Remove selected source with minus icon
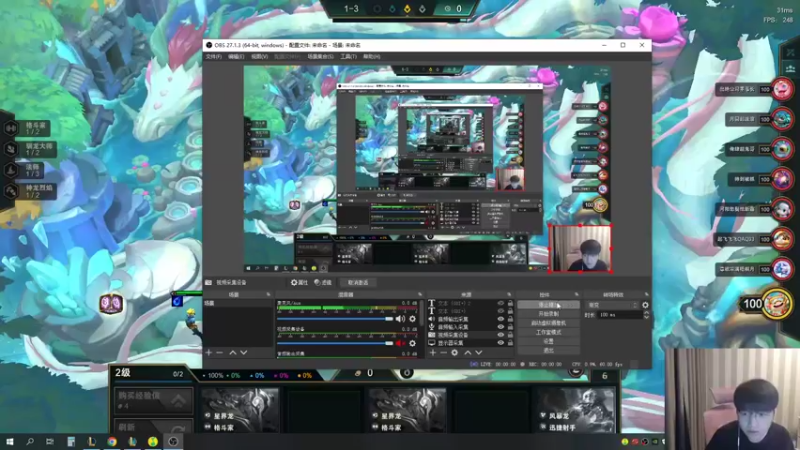The width and height of the screenshot is (800, 450). point(443,353)
